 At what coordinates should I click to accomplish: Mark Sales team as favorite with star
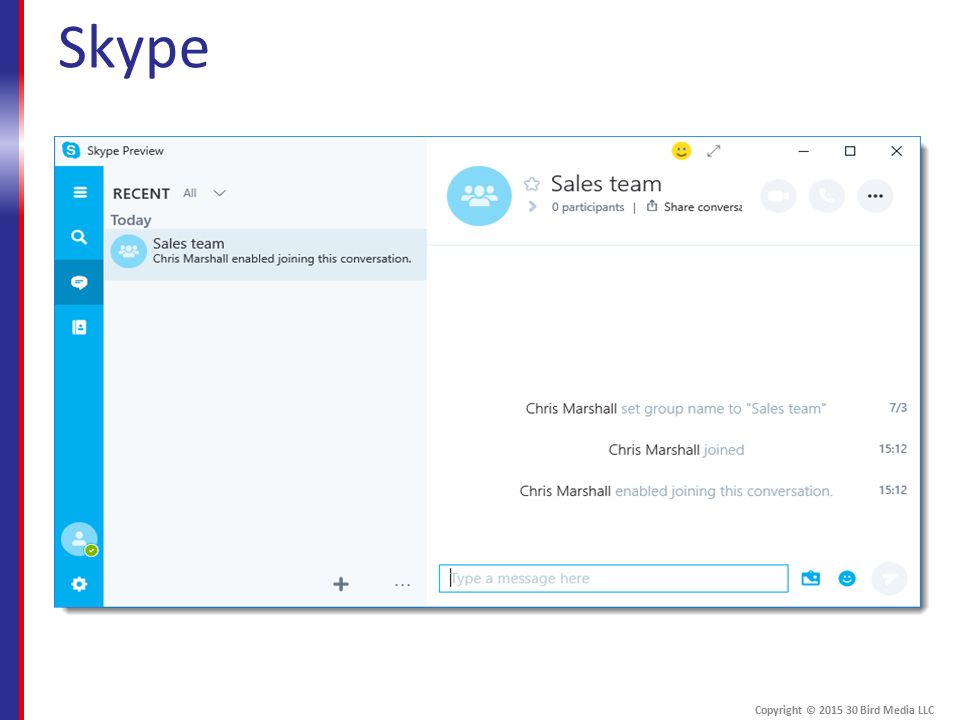(x=532, y=184)
